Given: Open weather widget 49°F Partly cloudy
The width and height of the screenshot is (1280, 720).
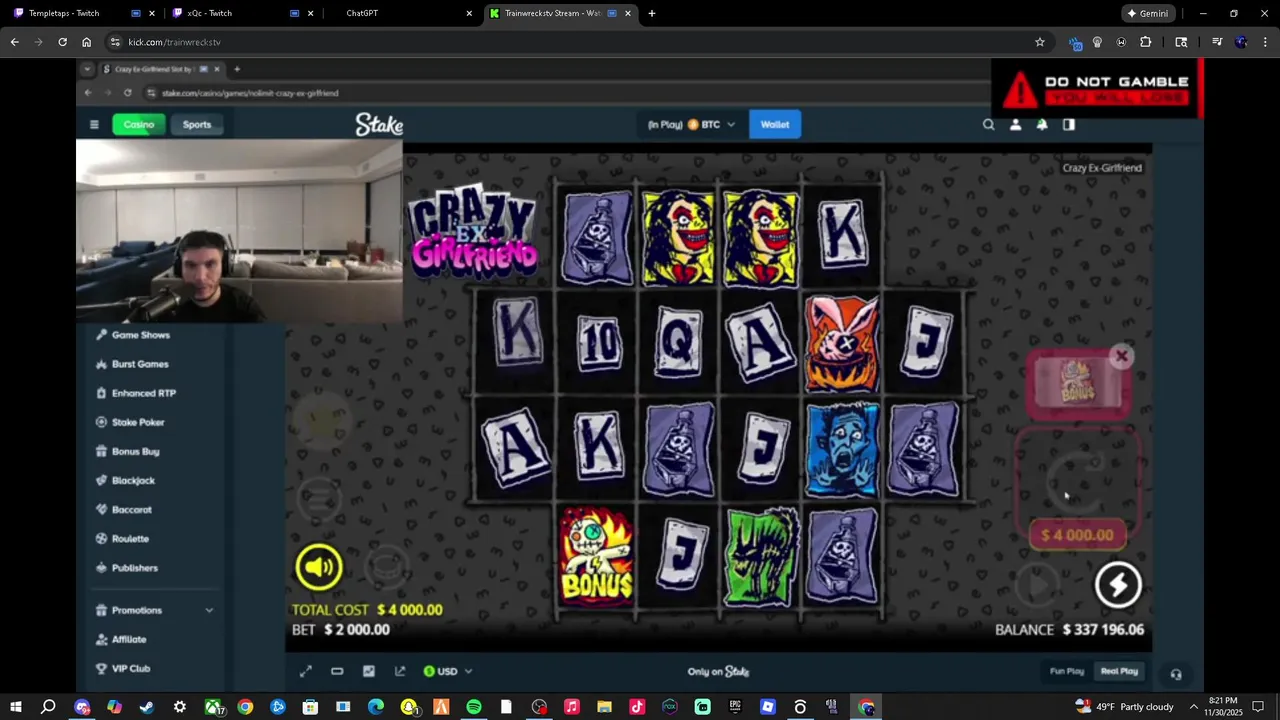Looking at the screenshot, I should [x=1124, y=707].
